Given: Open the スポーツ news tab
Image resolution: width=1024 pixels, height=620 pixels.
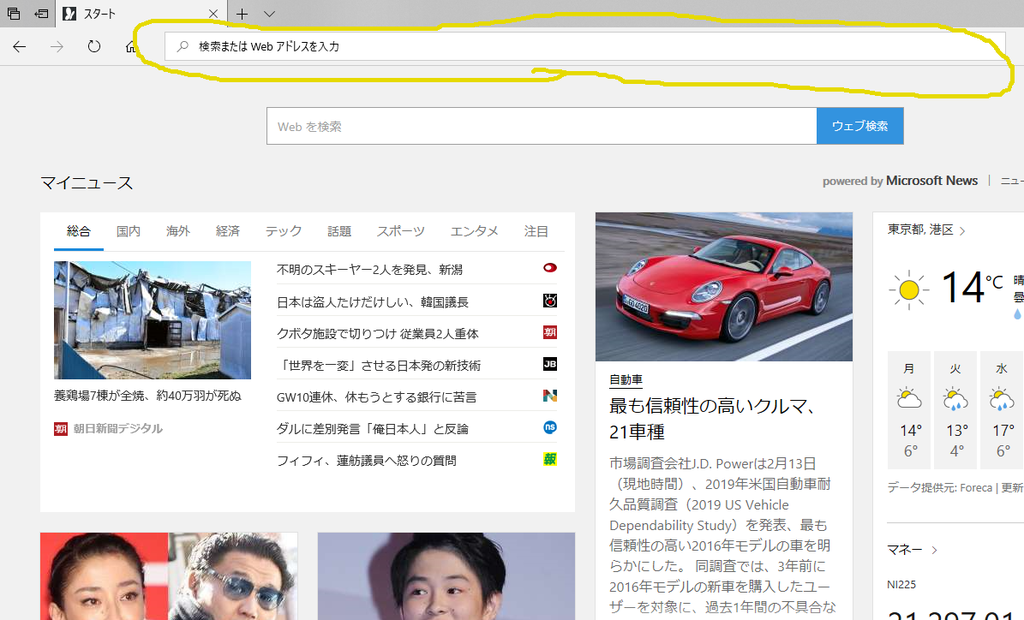Looking at the screenshot, I should coord(400,231).
